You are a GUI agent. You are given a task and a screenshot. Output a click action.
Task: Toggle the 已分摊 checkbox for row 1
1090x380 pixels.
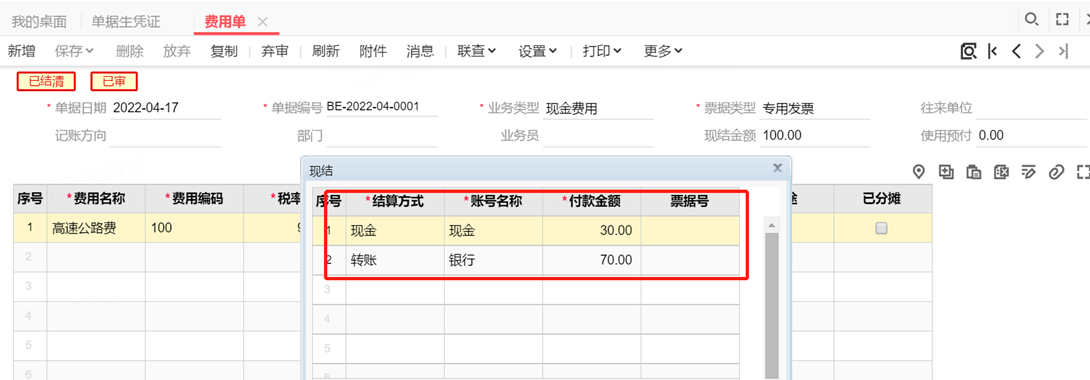coord(881,228)
